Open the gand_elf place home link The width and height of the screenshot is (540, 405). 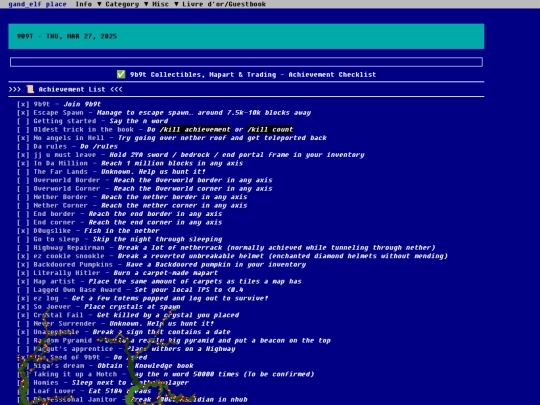37,4
